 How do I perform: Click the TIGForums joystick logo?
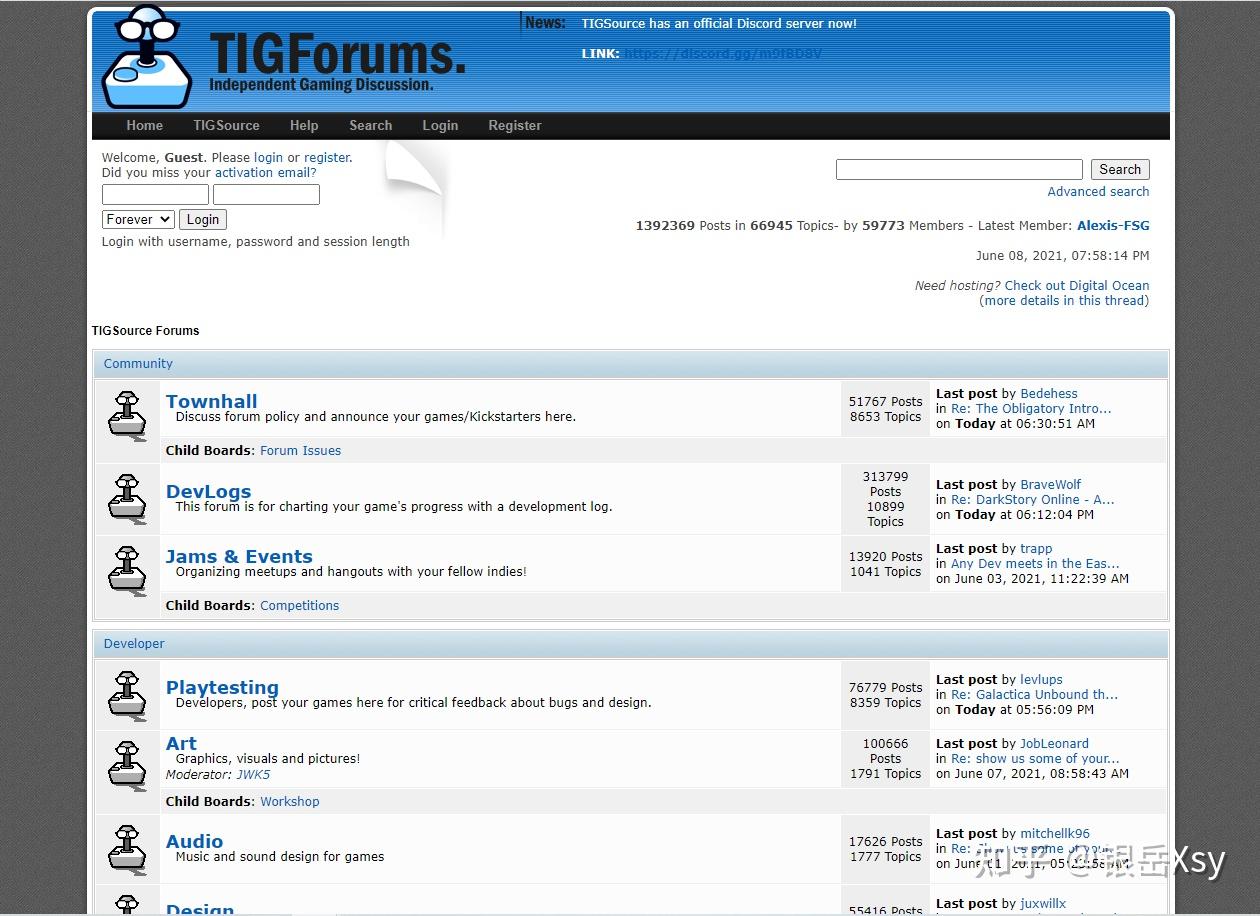(x=147, y=58)
